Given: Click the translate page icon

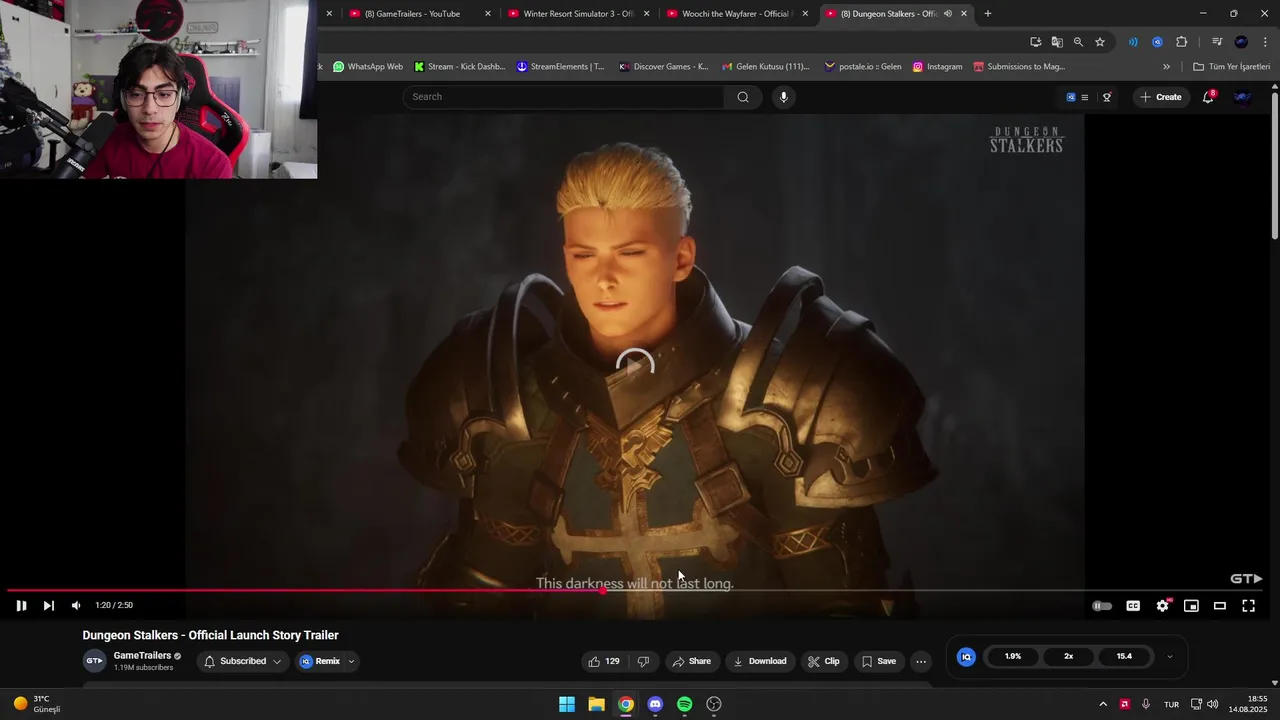Looking at the screenshot, I should pyautogui.click(x=1057, y=42).
